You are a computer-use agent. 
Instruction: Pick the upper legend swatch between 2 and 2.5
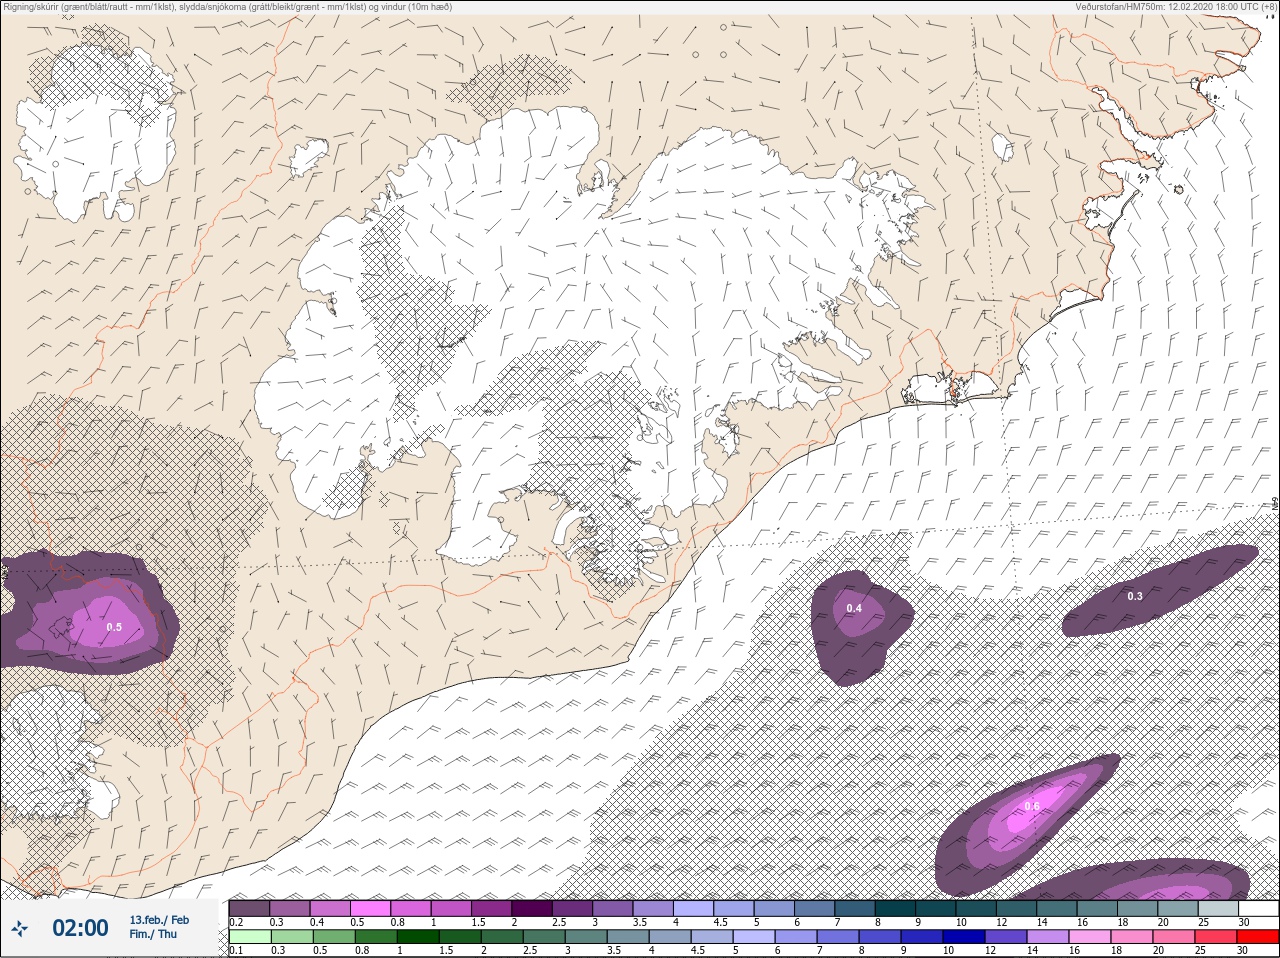pos(532,908)
